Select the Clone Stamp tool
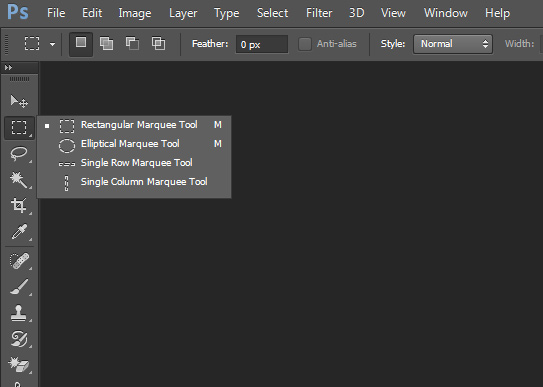Screen dimensions: 543x387 (19, 313)
